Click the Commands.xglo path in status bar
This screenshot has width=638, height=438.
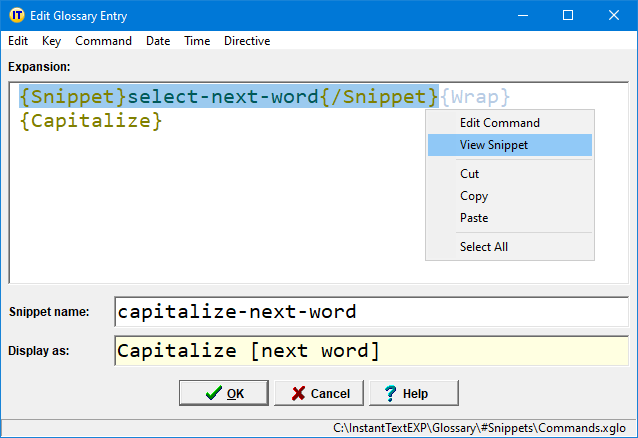tap(479, 428)
